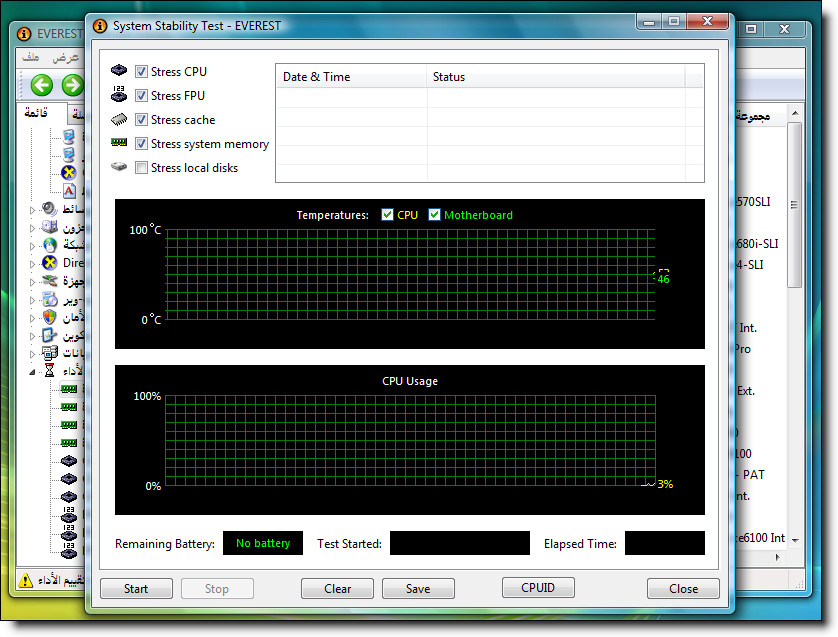Disable the Stress cache checkbox
Image resolution: width=838 pixels, height=637 pixels.
click(141, 120)
